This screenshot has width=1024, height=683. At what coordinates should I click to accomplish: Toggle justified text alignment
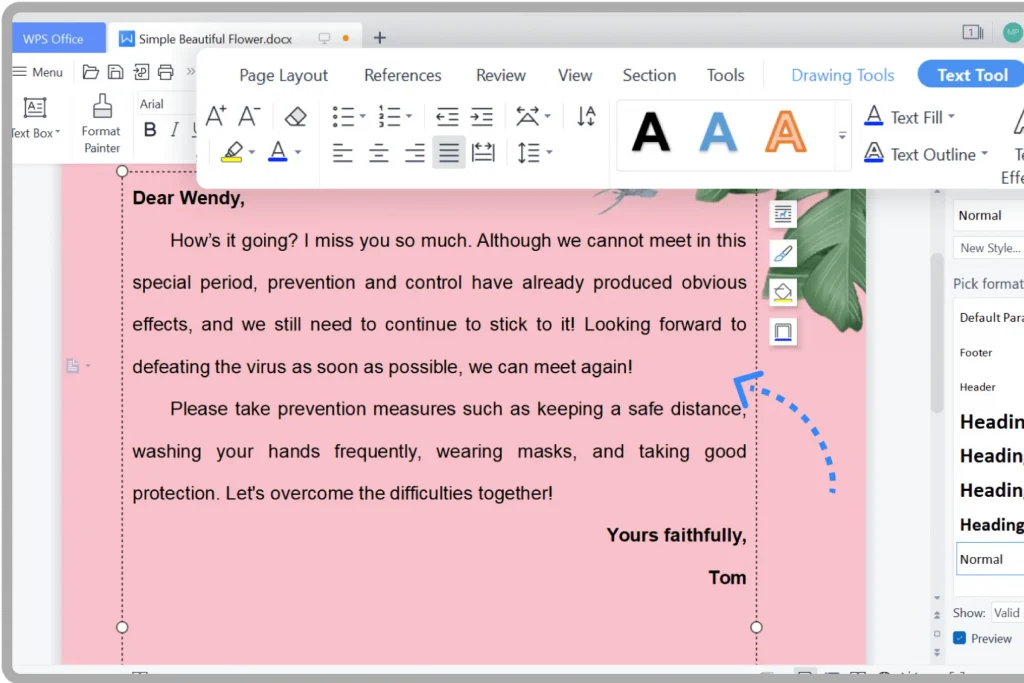449,153
